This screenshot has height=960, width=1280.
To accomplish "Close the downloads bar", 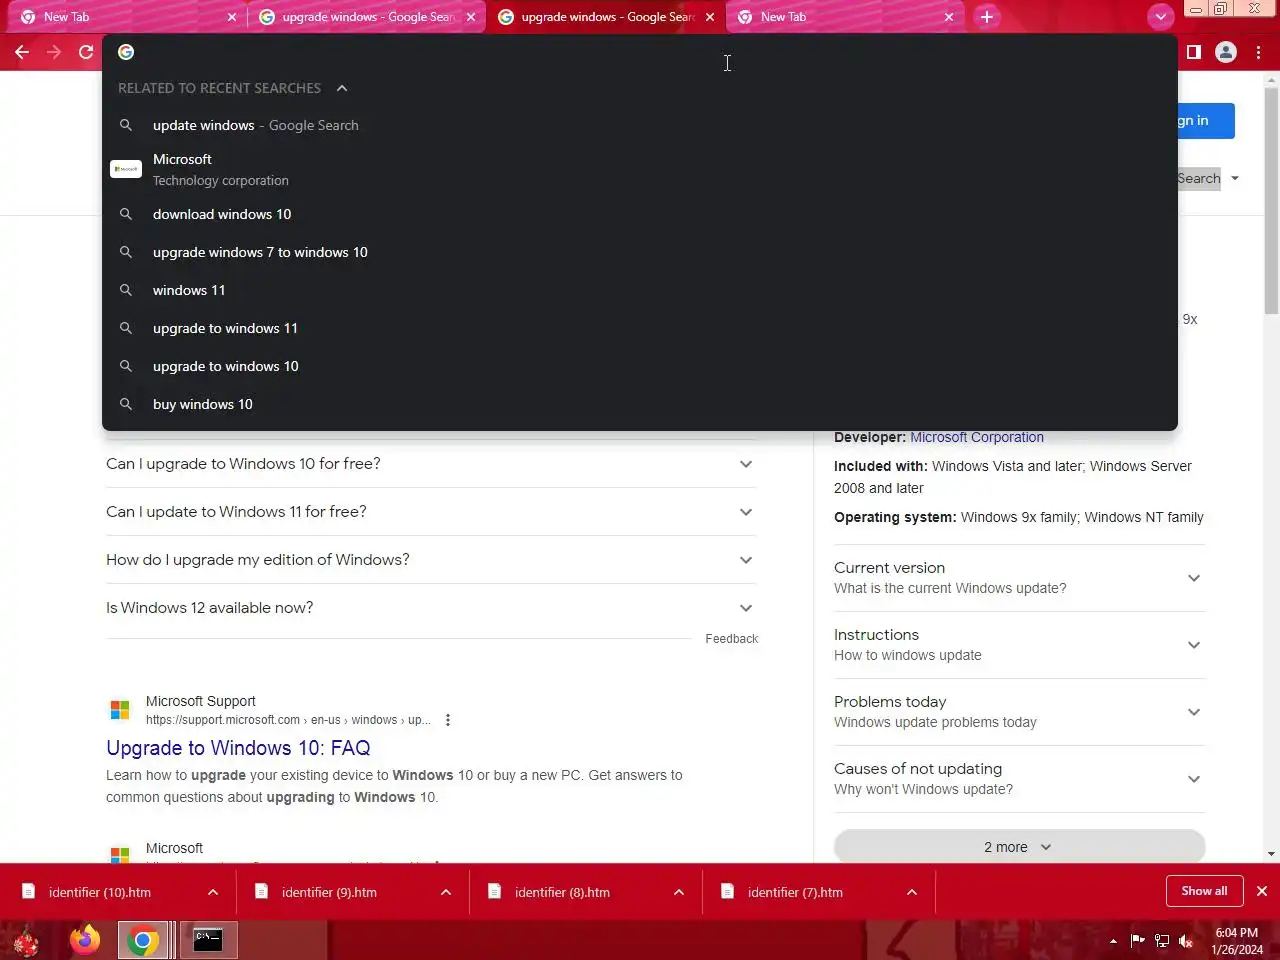I will pyautogui.click(x=1262, y=891).
